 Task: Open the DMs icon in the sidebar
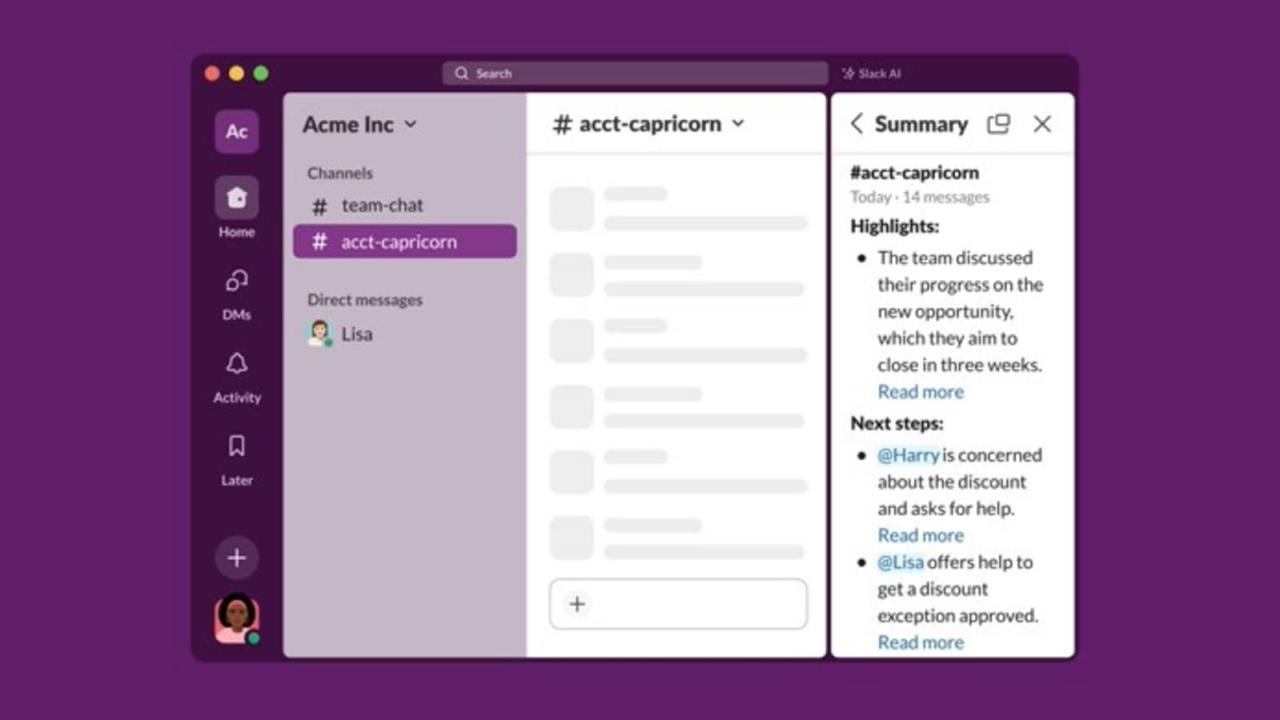pyautogui.click(x=236, y=282)
